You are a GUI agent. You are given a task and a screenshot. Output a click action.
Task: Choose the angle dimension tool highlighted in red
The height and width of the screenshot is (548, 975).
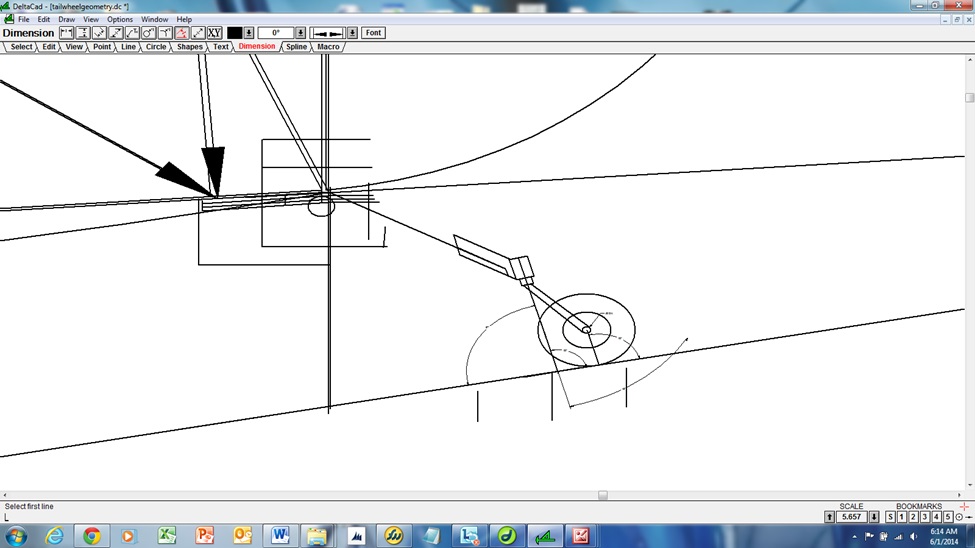tap(182, 33)
